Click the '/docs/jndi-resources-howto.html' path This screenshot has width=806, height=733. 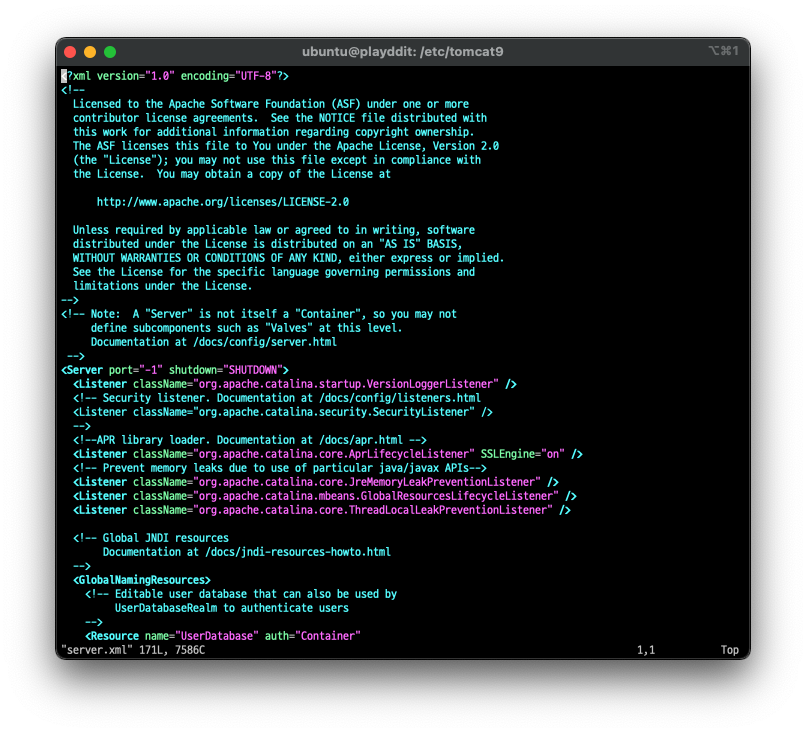[298, 552]
